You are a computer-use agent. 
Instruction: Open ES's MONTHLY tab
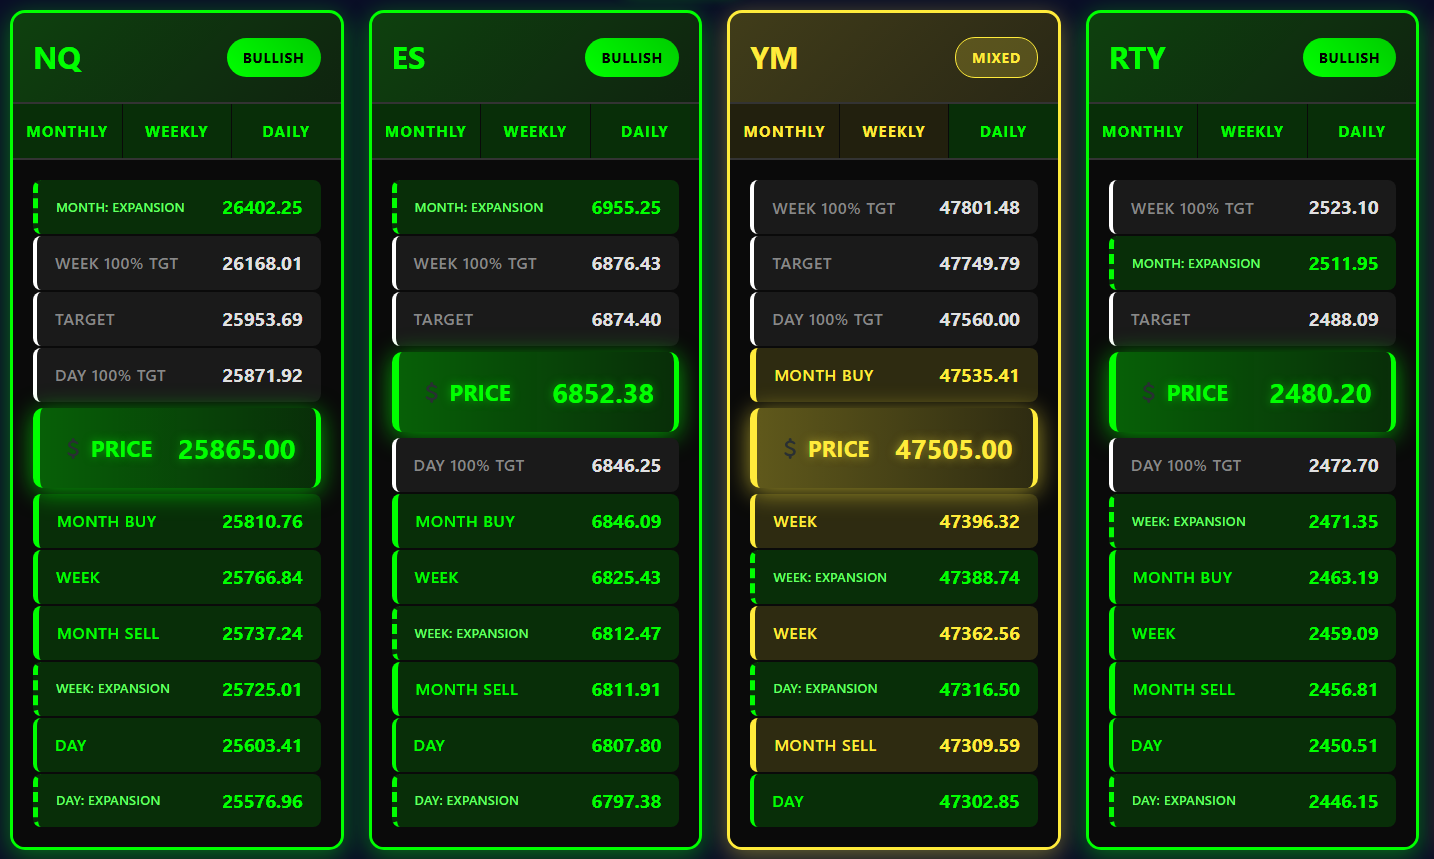[x=425, y=131]
